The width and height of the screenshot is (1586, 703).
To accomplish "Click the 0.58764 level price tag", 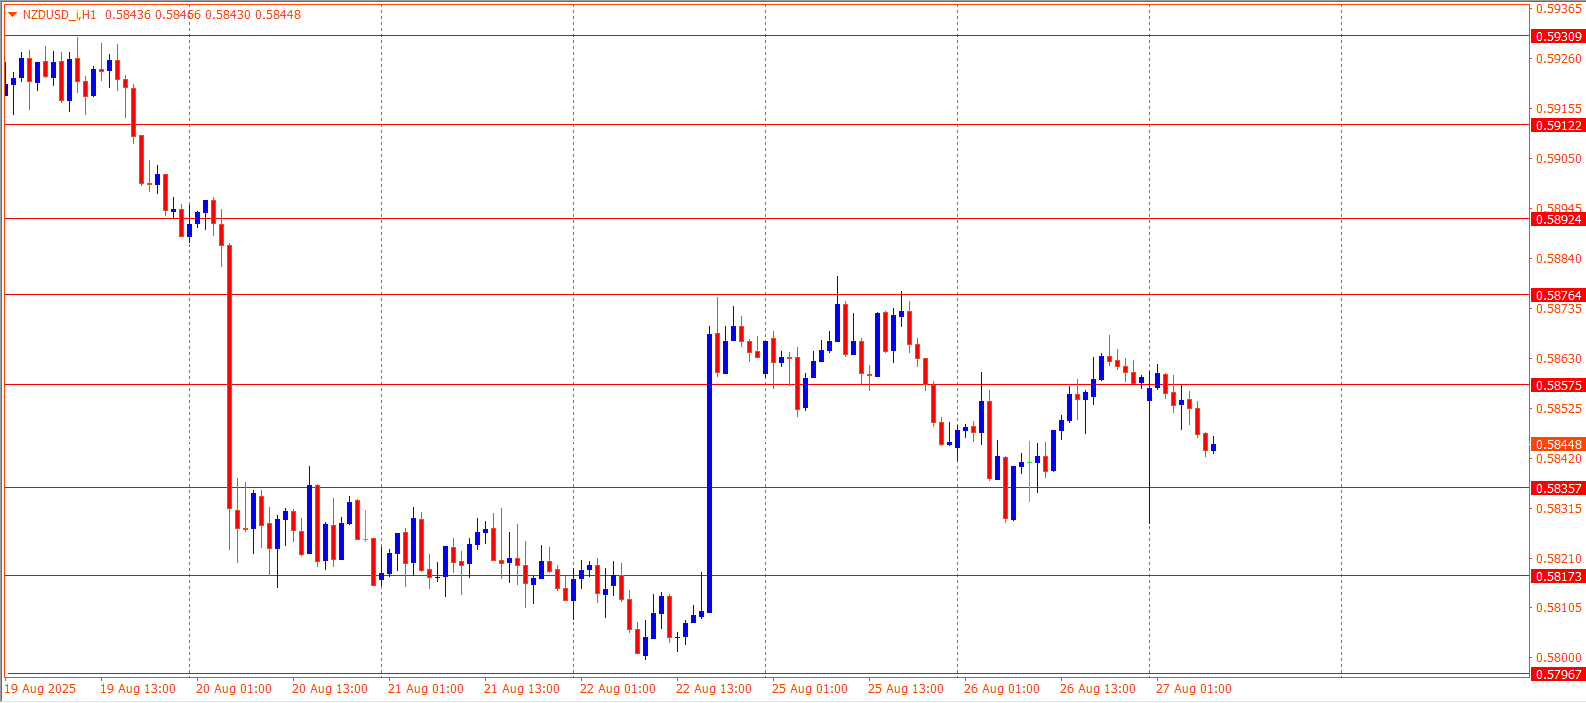I will coord(1558,296).
